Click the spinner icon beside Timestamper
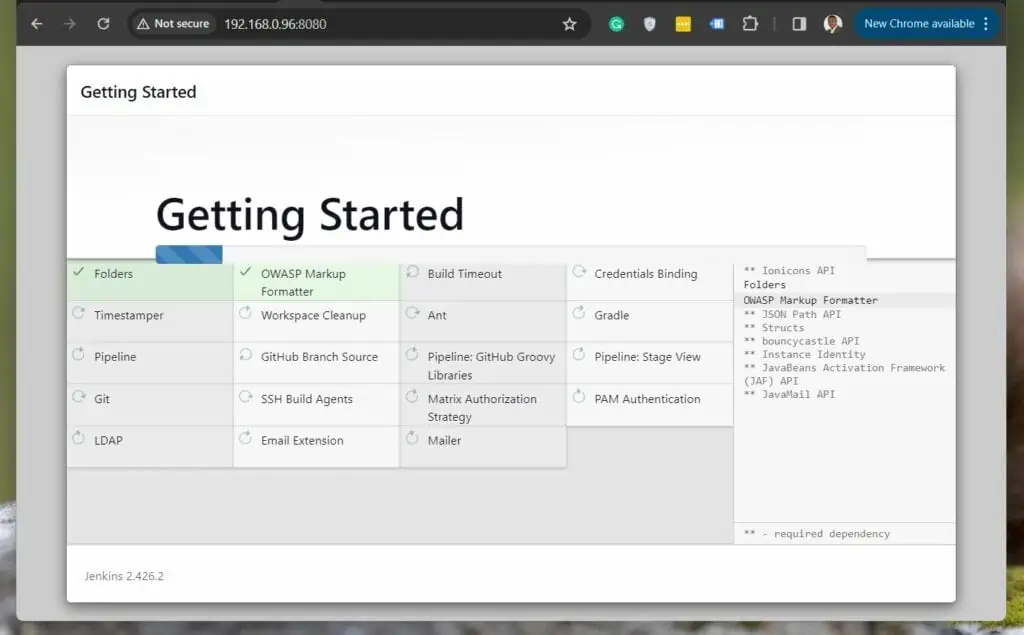1024x635 pixels. pos(79,313)
